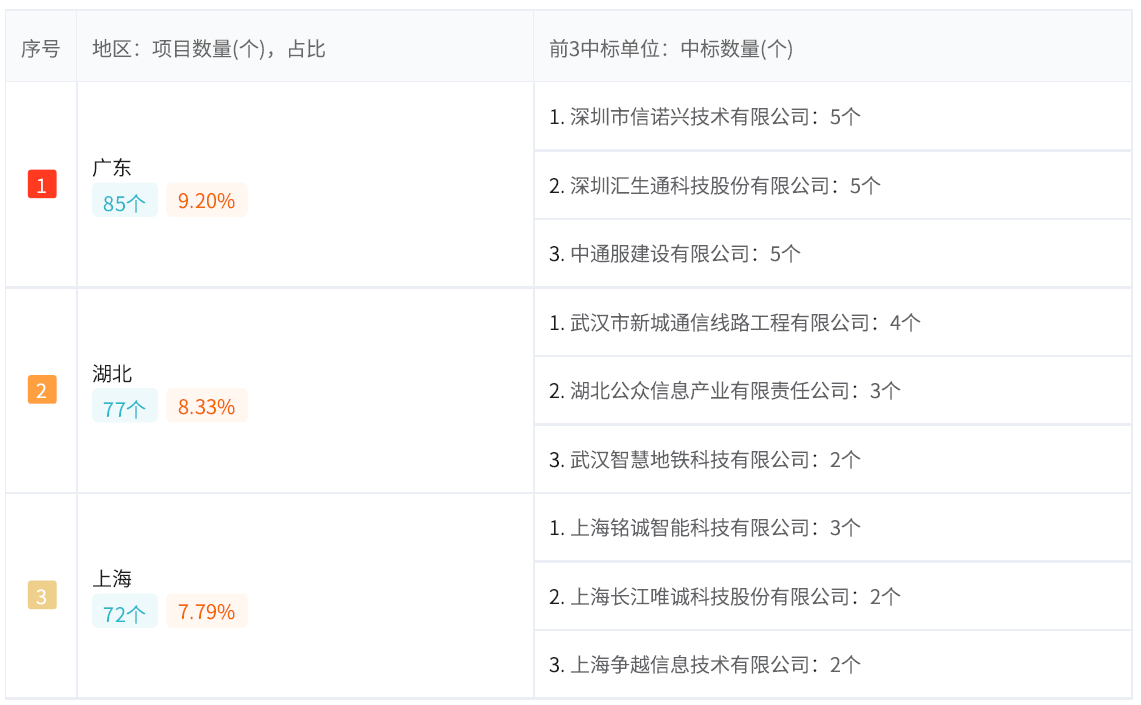This screenshot has width=1141, height=705.
Task: Click the 8.33% percentage tag
Action: pos(206,407)
